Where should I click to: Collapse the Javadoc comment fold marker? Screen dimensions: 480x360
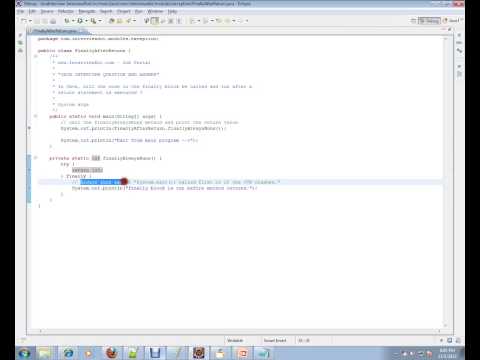36,56
